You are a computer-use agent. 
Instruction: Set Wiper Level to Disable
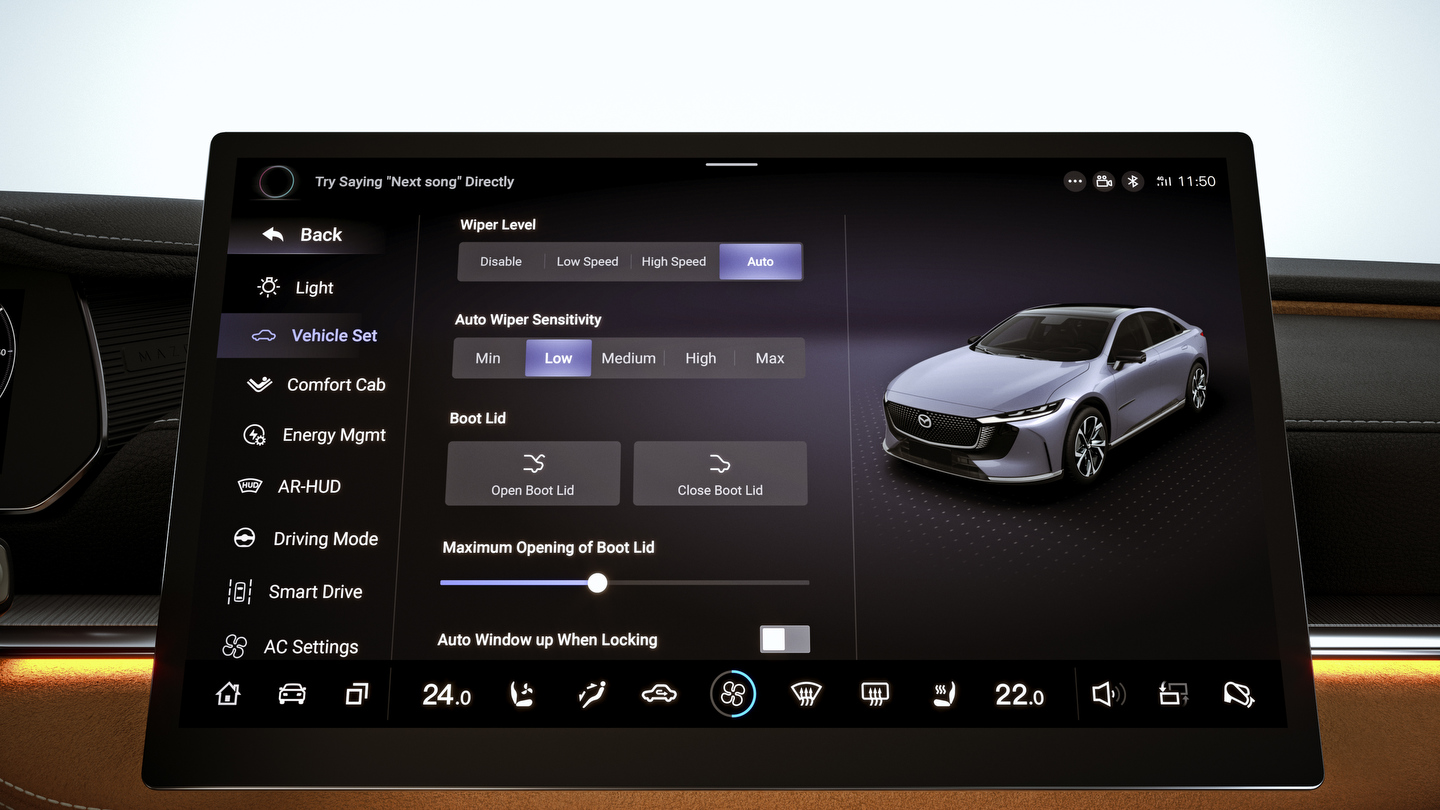click(500, 262)
